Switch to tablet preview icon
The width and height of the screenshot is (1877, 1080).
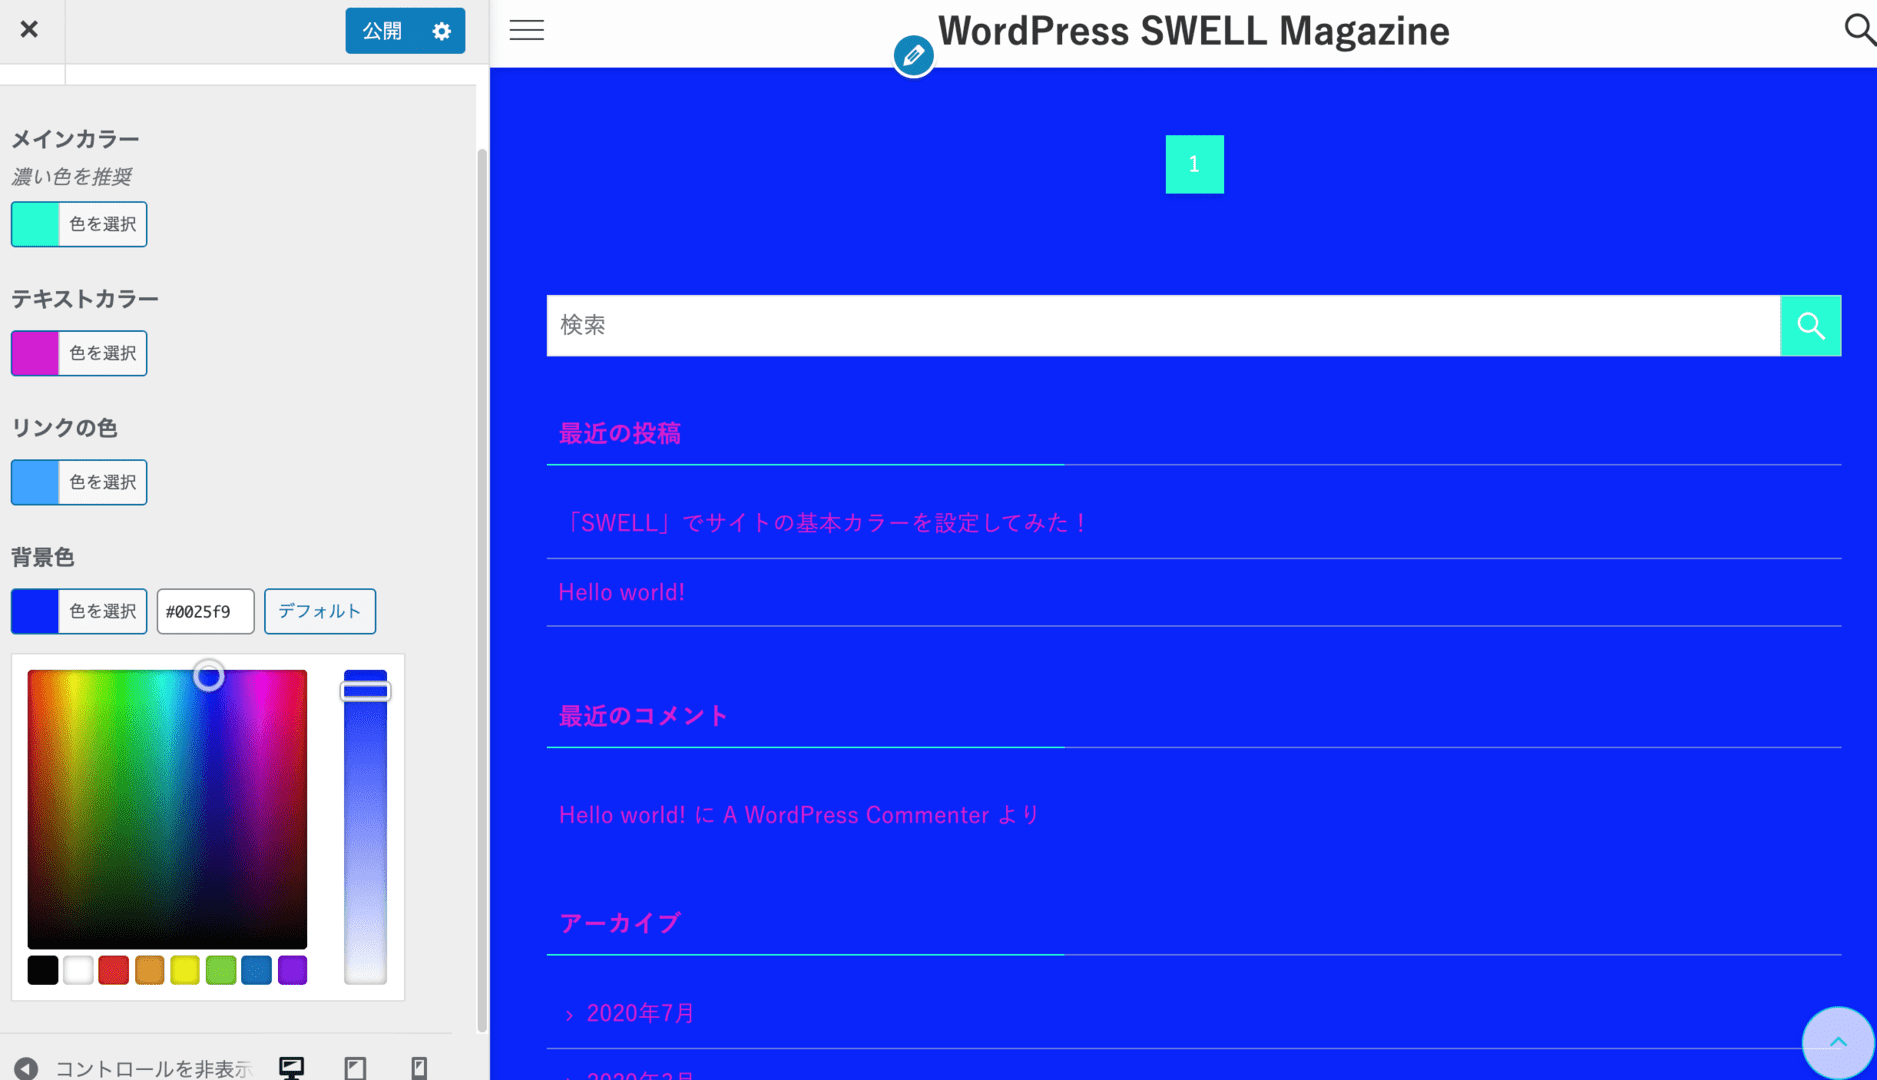pos(355,1068)
